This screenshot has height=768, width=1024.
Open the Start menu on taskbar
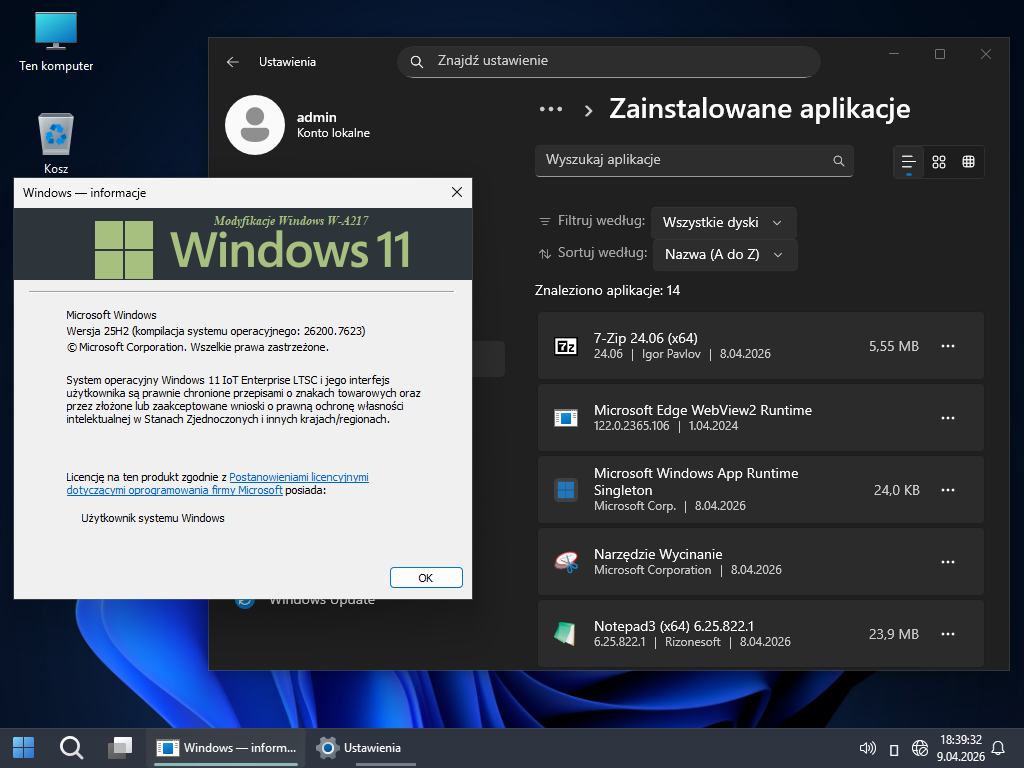[x=23, y=747]
